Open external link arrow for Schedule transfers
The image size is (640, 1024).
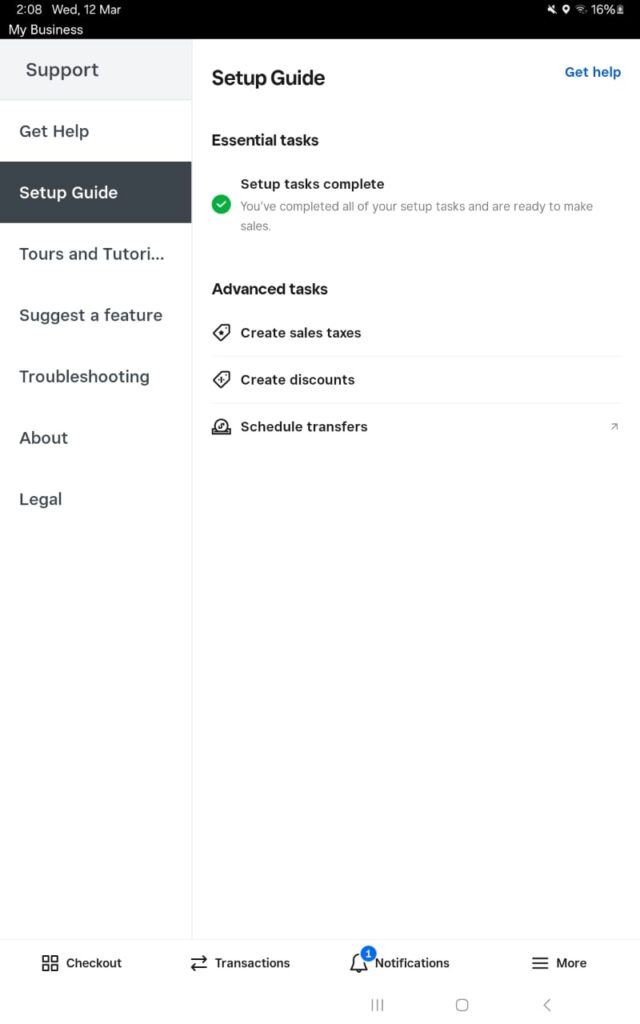(x=614, y=427)
